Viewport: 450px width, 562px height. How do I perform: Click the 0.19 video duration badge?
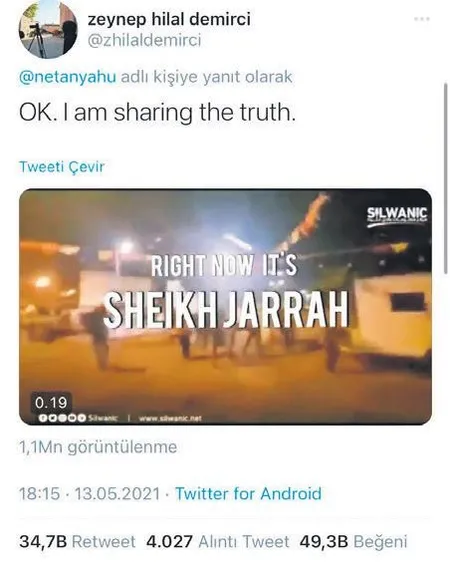(x=51, y=403)
